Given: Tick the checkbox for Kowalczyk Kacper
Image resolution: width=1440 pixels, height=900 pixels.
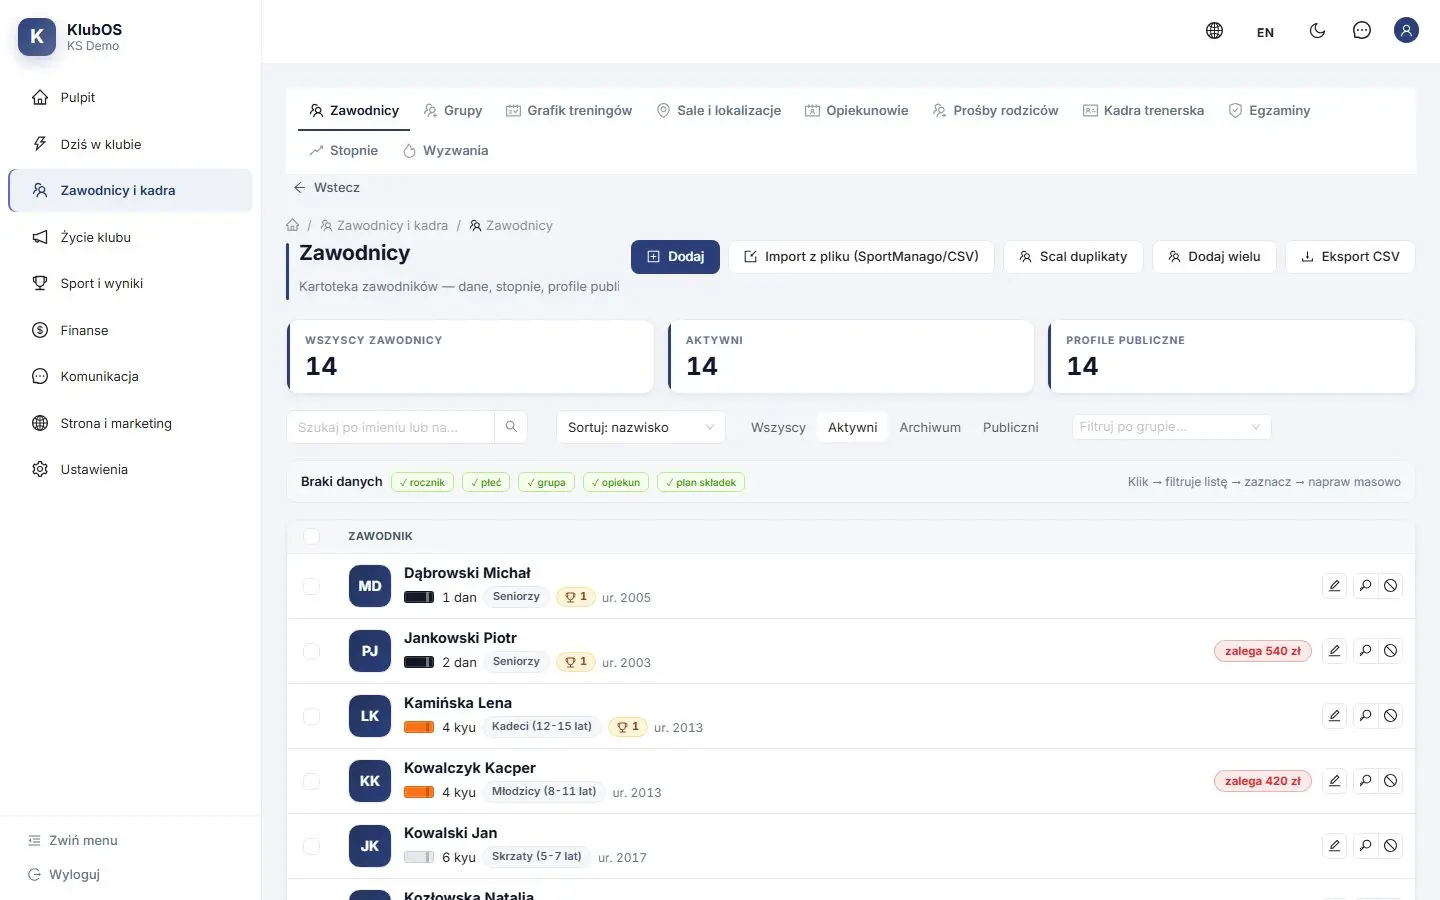Looking at the screenshot, I should [x=311, y=781].
